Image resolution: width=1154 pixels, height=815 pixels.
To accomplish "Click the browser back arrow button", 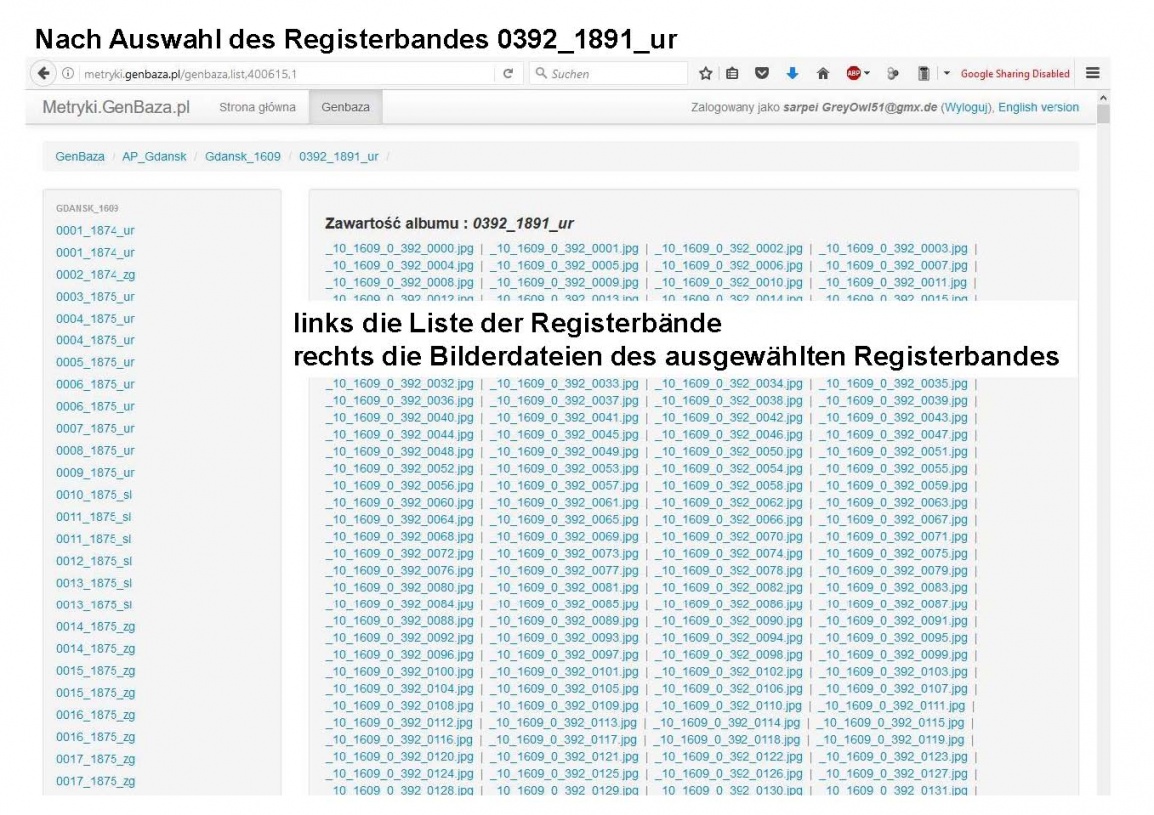I will point(43,73).
